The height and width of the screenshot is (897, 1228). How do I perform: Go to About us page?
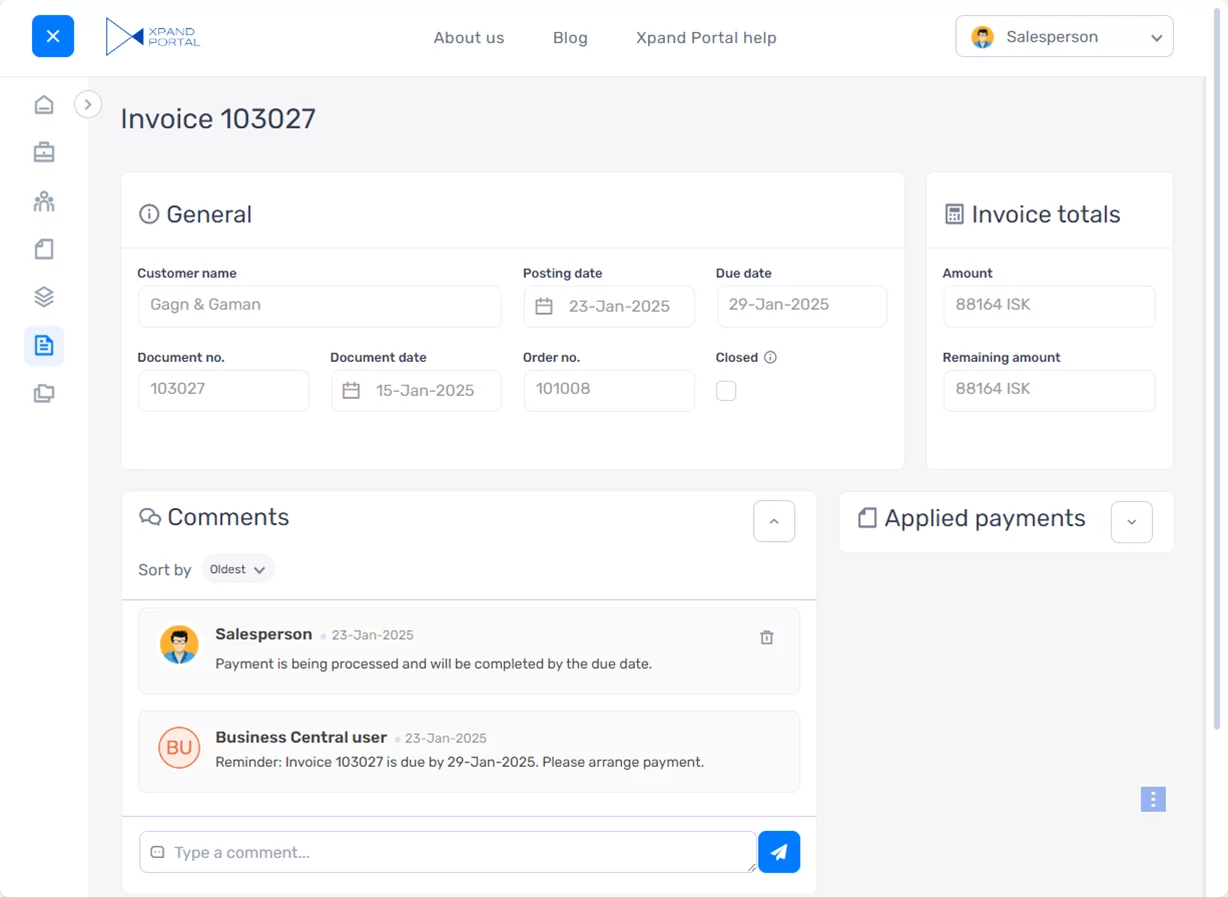click(x=469, y=38)
